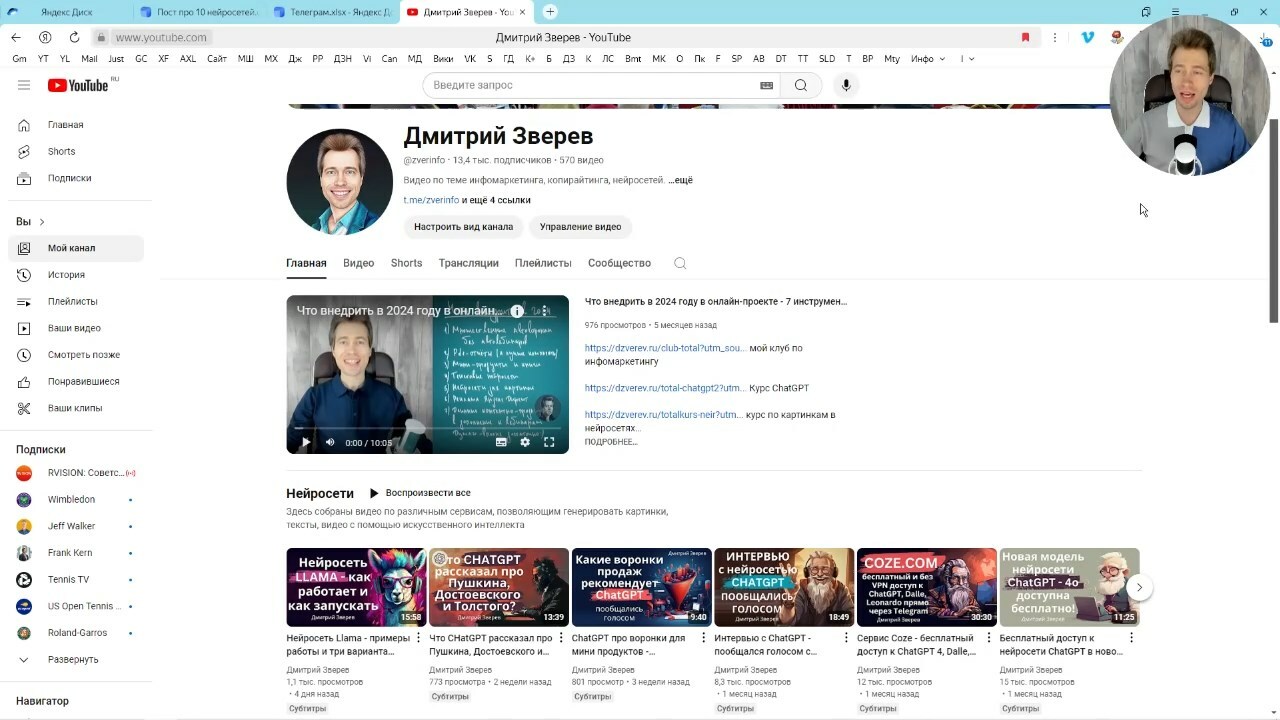Open Плейлисты in the sidebar
Screen dimensions: 1280x720
[x=76, y=301]
